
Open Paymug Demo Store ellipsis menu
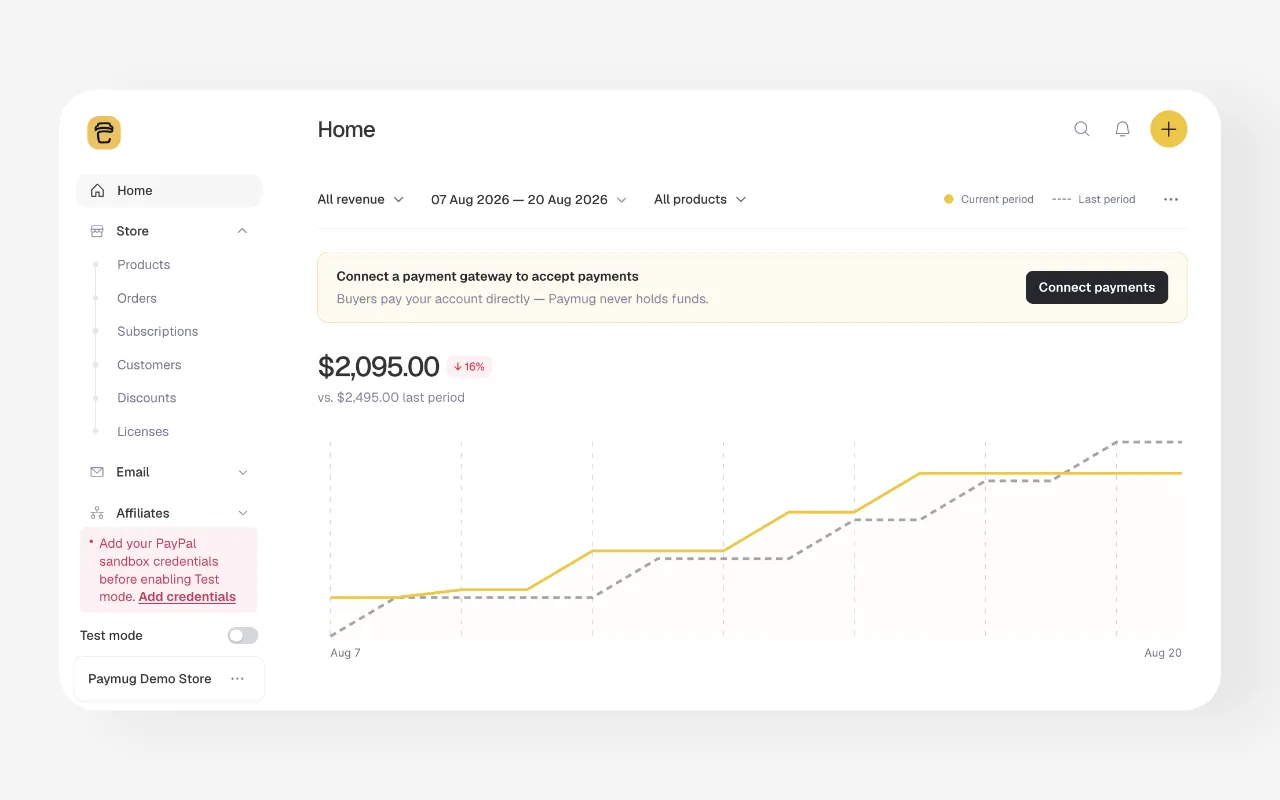click(237, 679)
